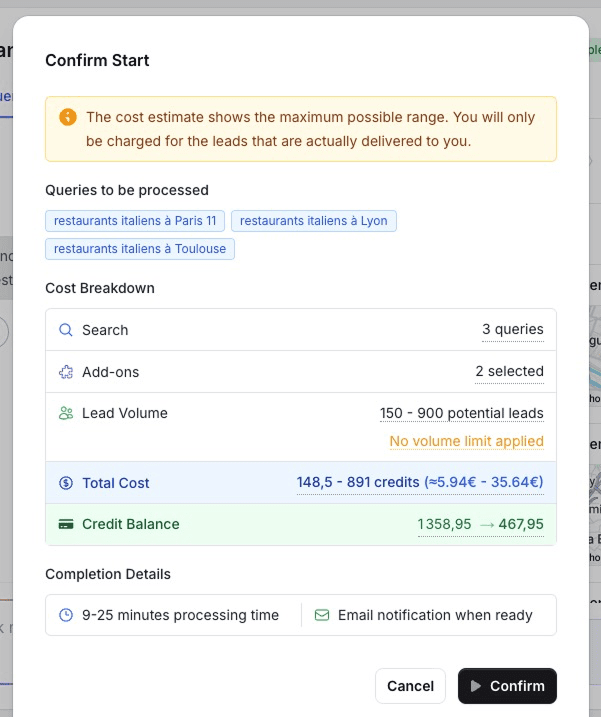Click the '2 selected' add-ons value

[x=509, y=372]
